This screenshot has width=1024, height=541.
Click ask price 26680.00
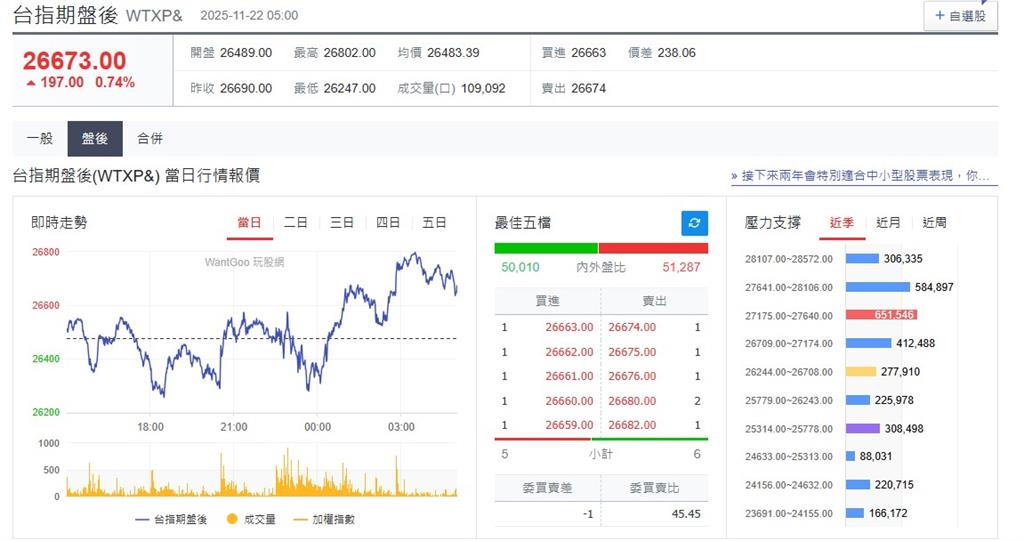[x=632, y=401]
